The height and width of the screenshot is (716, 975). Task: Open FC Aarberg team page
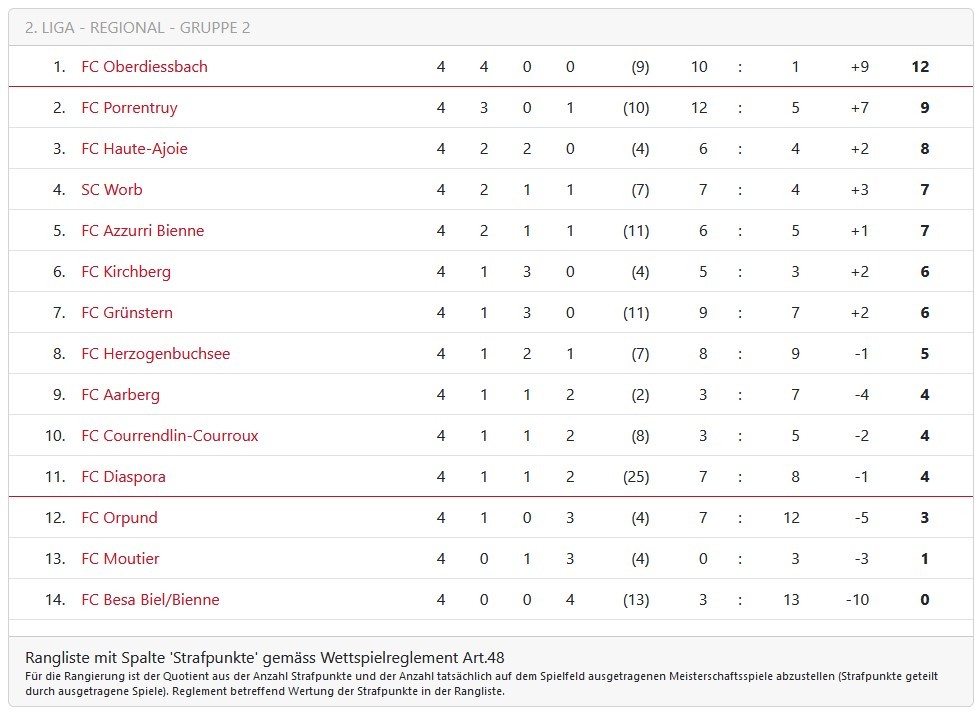pos(120,395)
